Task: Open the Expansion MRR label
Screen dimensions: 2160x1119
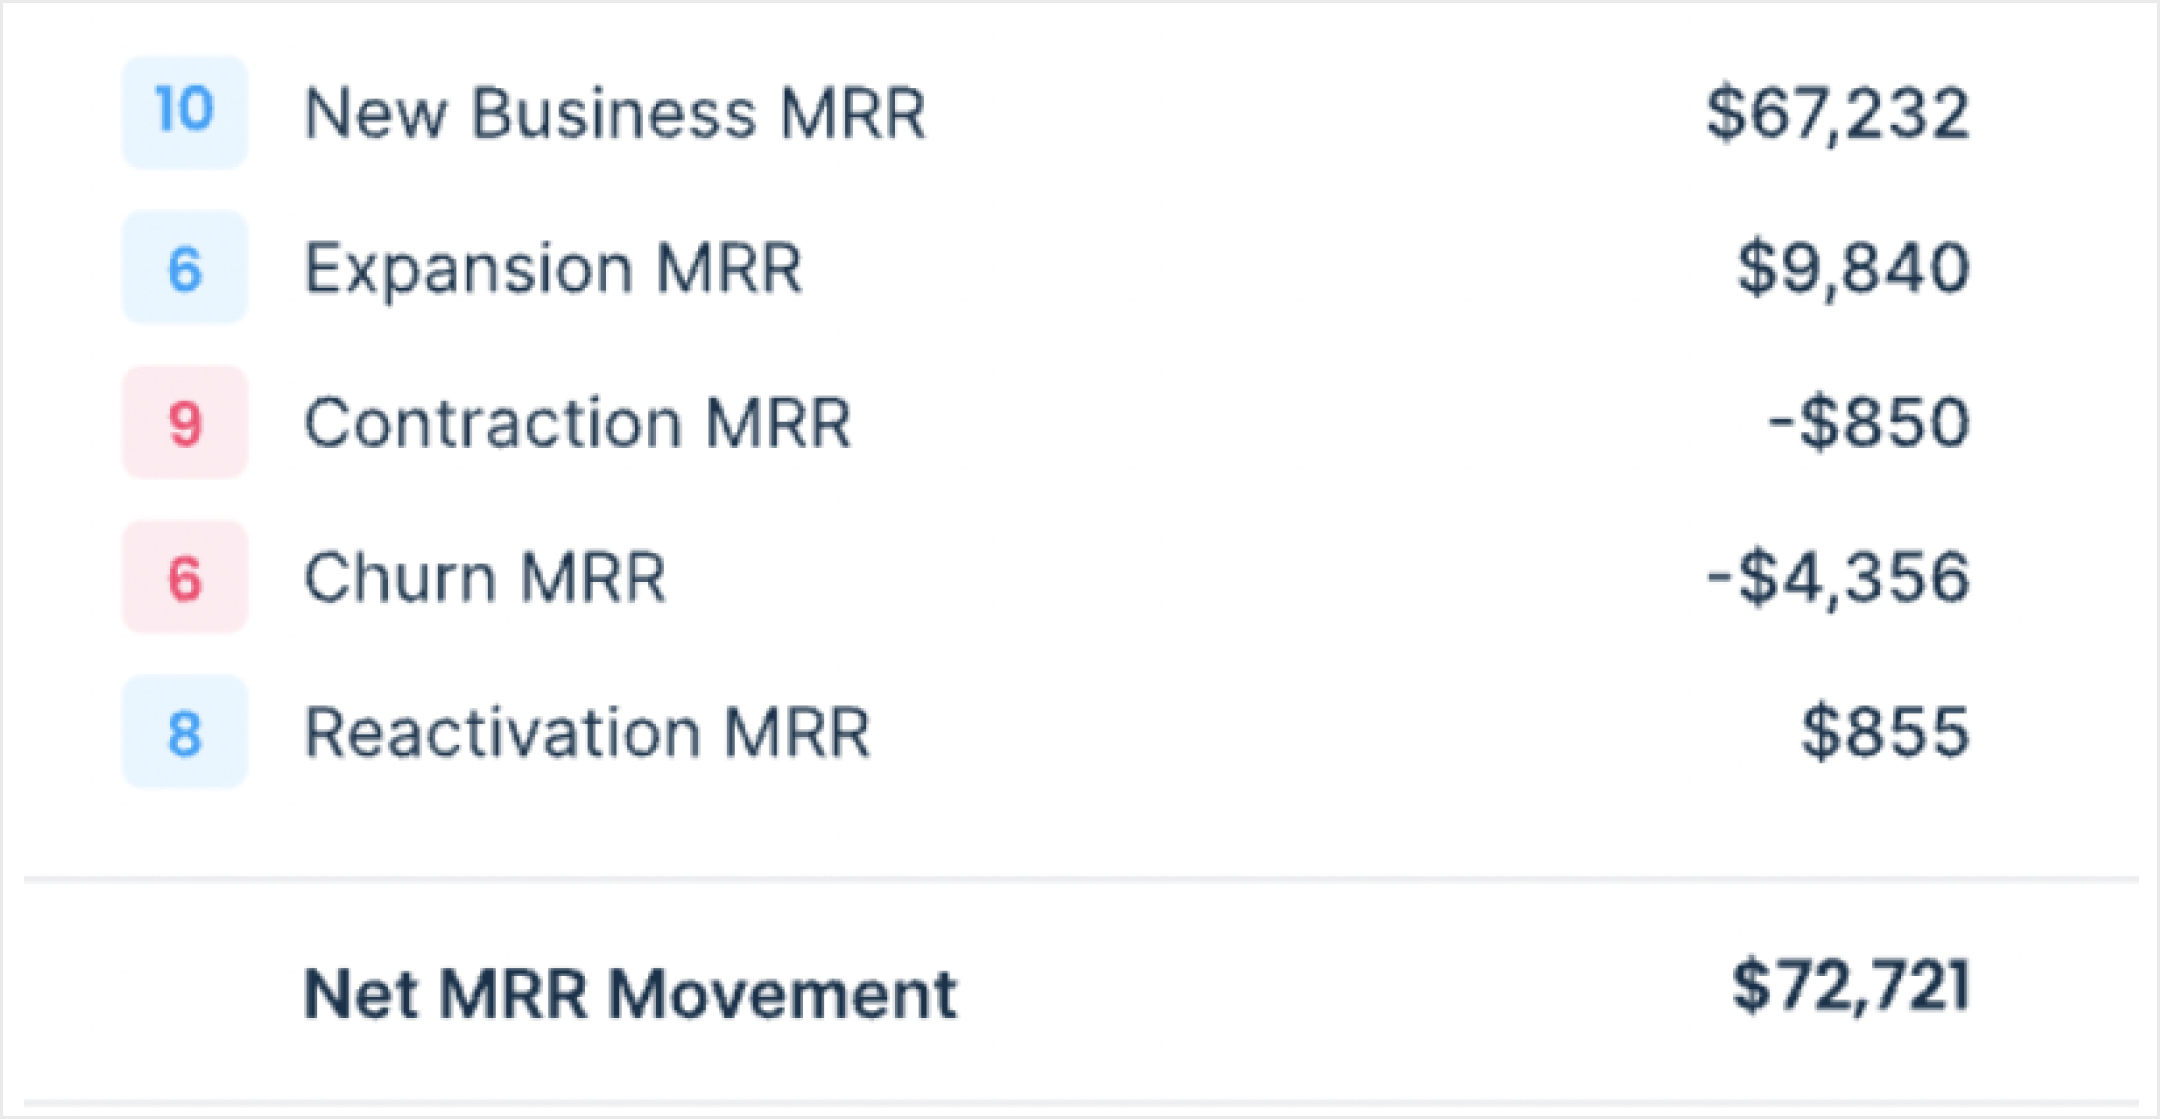Action: [552, 268]
